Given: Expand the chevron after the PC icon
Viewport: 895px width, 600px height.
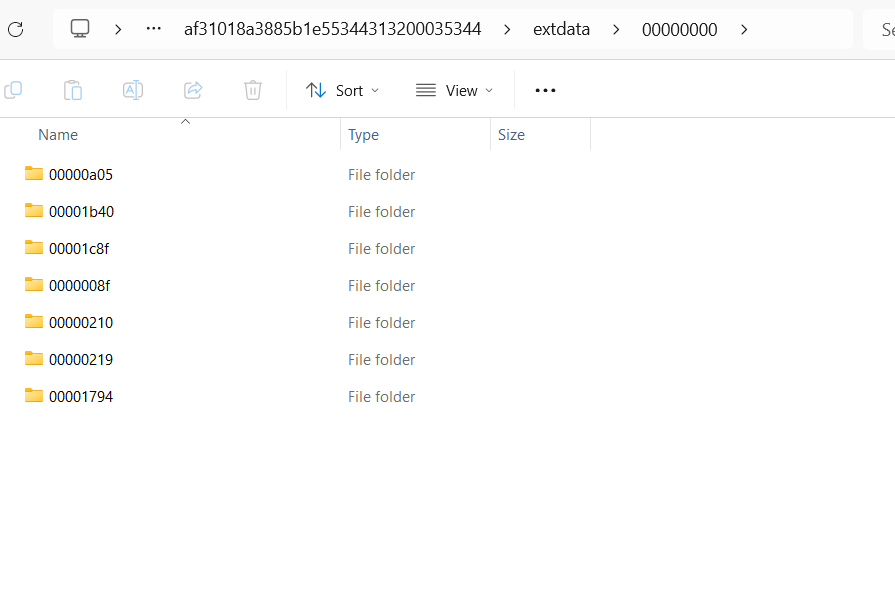Looking at the screenshot, I should coord(118,29).
